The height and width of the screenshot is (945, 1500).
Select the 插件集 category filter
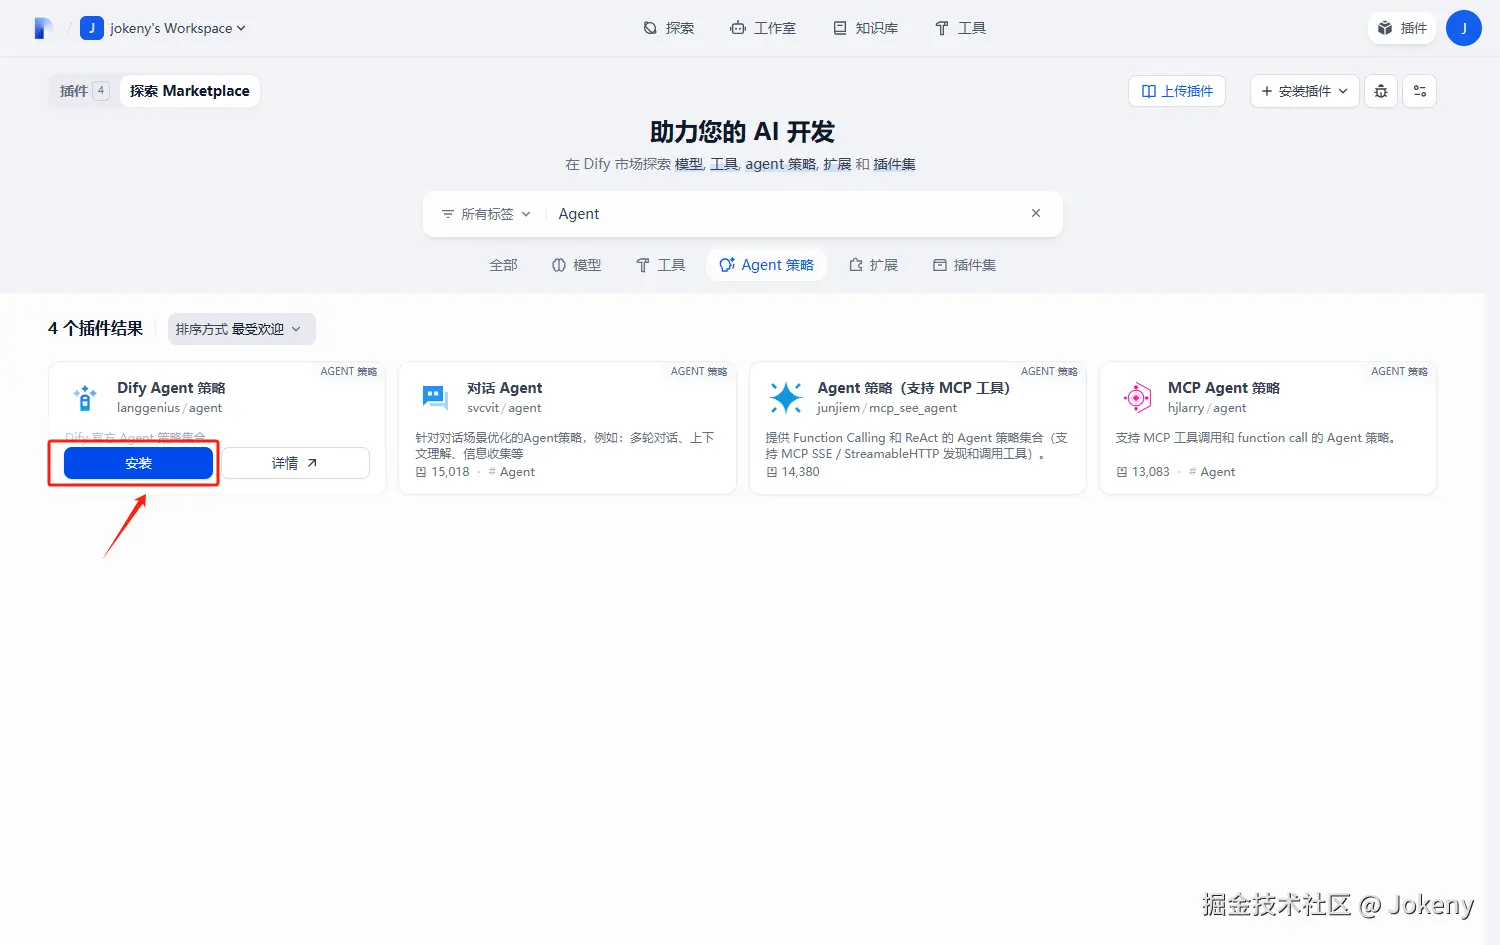[965, 265]
